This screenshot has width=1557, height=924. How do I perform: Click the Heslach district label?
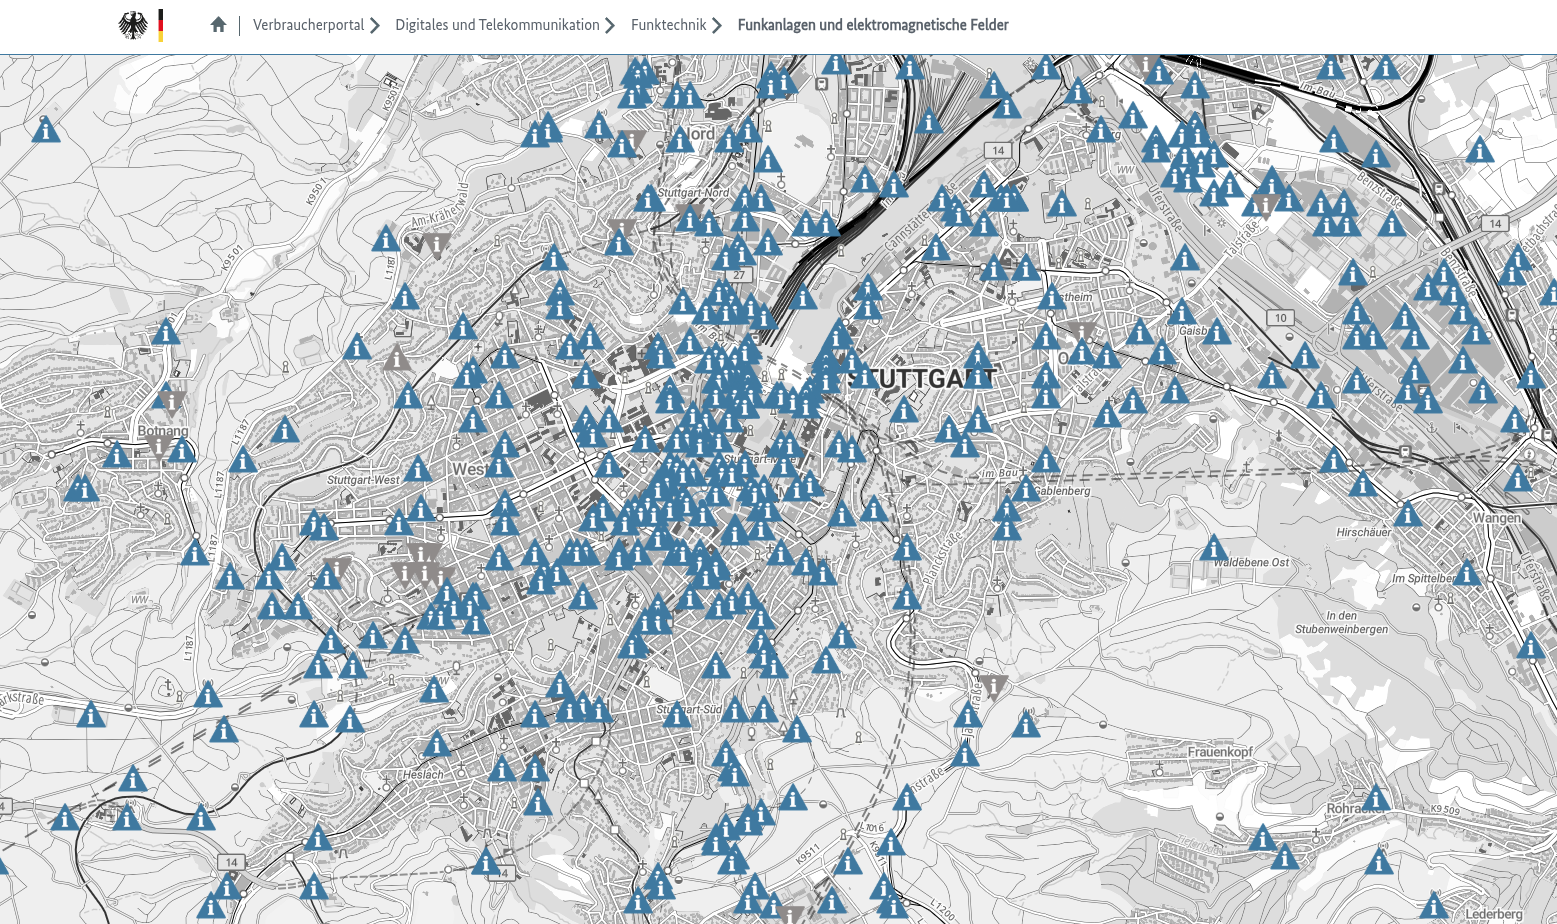[x=424, y=775]
